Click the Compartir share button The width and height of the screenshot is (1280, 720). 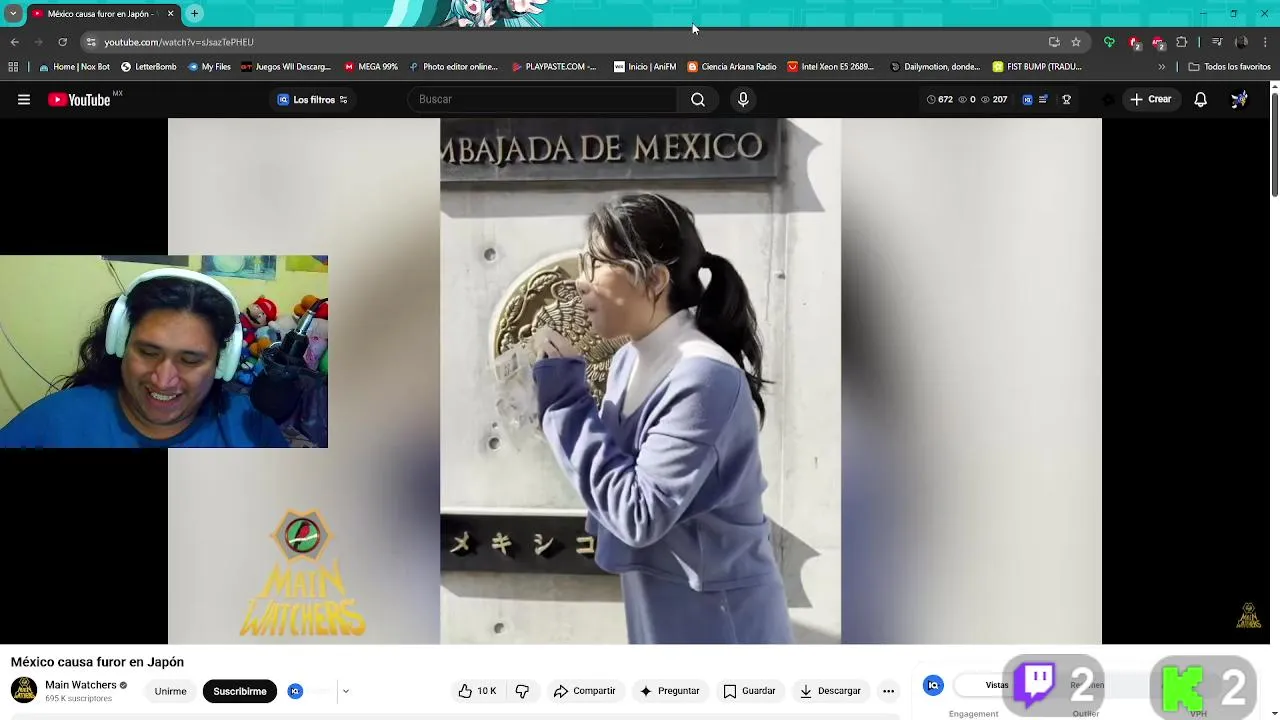(x=584, y=691)
